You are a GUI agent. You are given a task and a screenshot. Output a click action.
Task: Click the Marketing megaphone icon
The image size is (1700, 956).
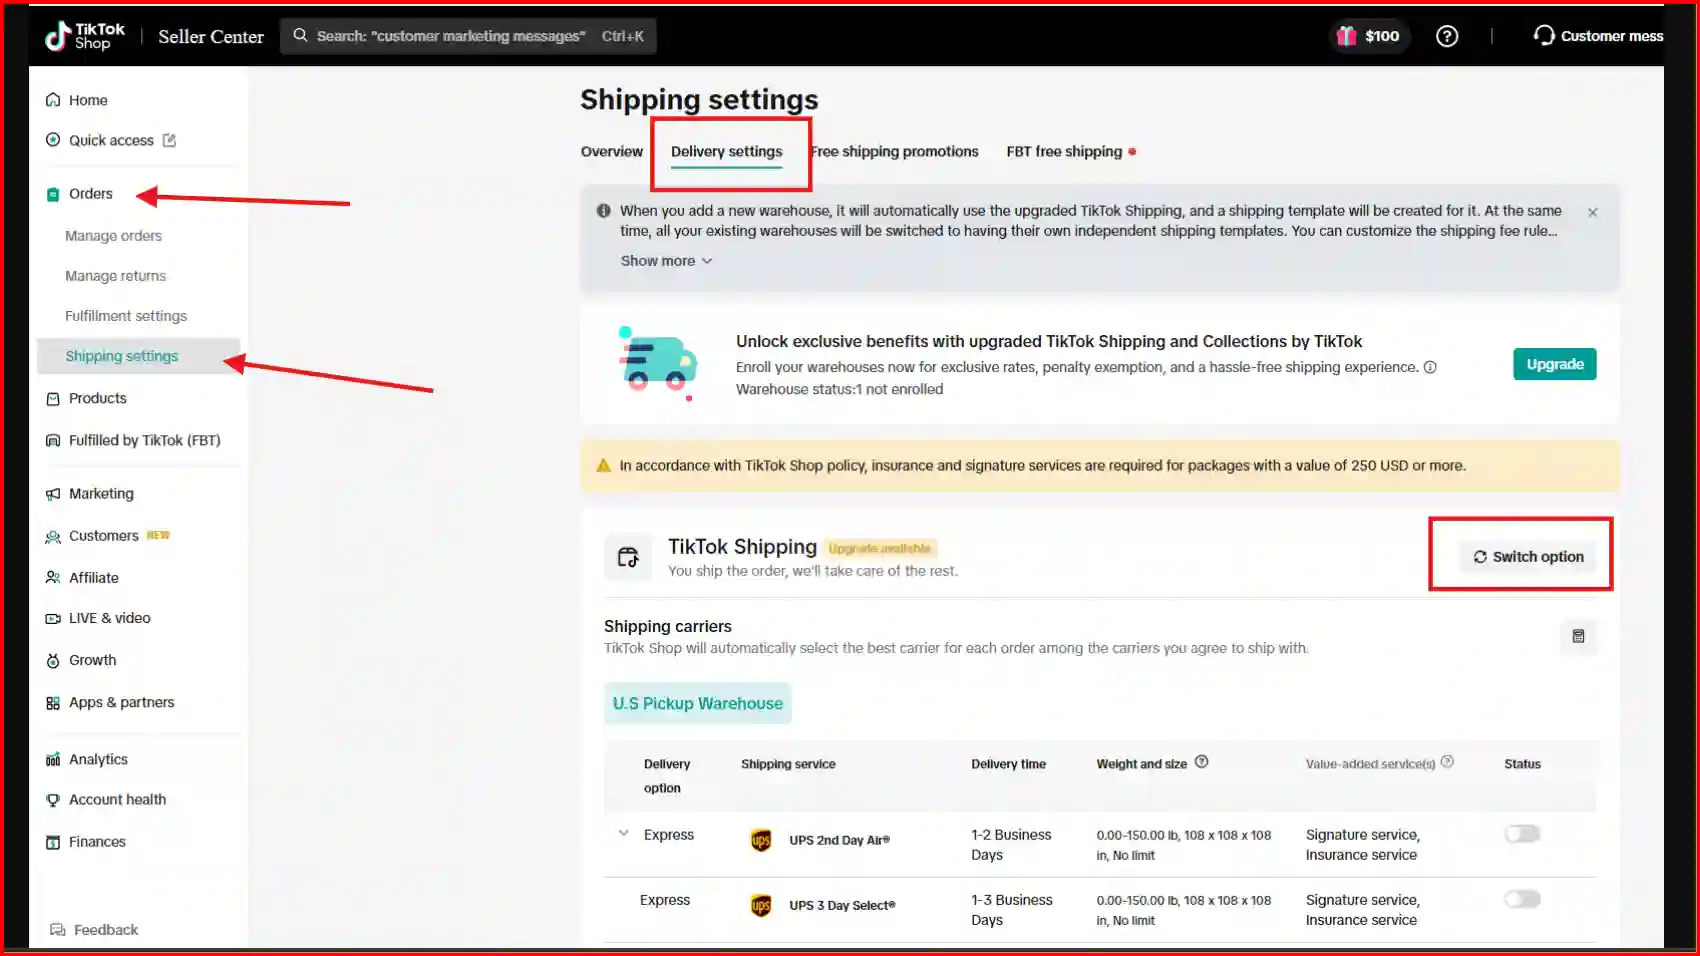53,494
